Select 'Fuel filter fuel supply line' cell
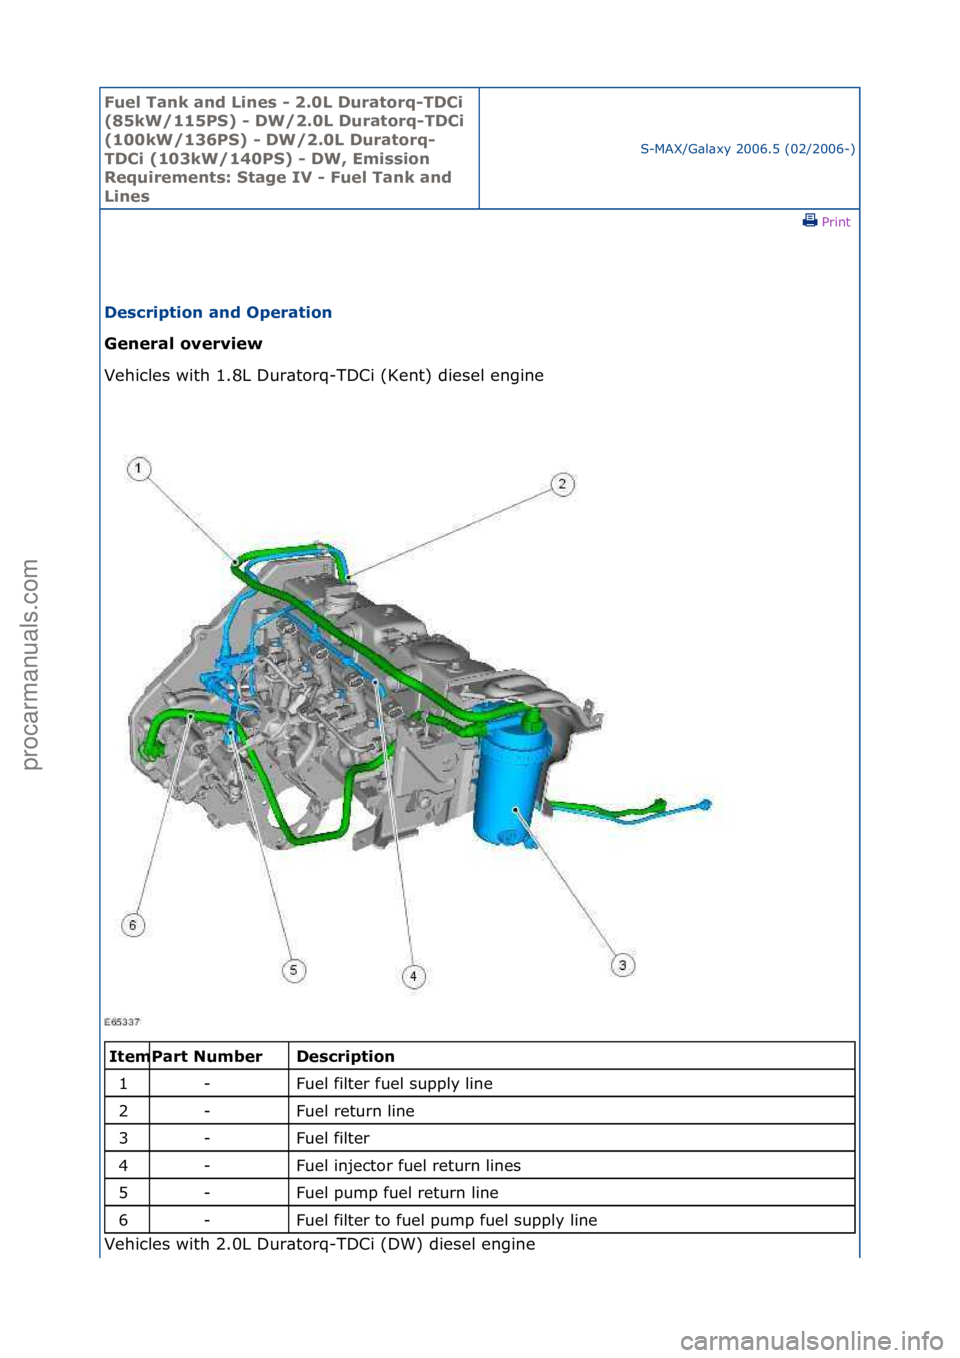The image size is (960, 1358). pos(571,1084)
